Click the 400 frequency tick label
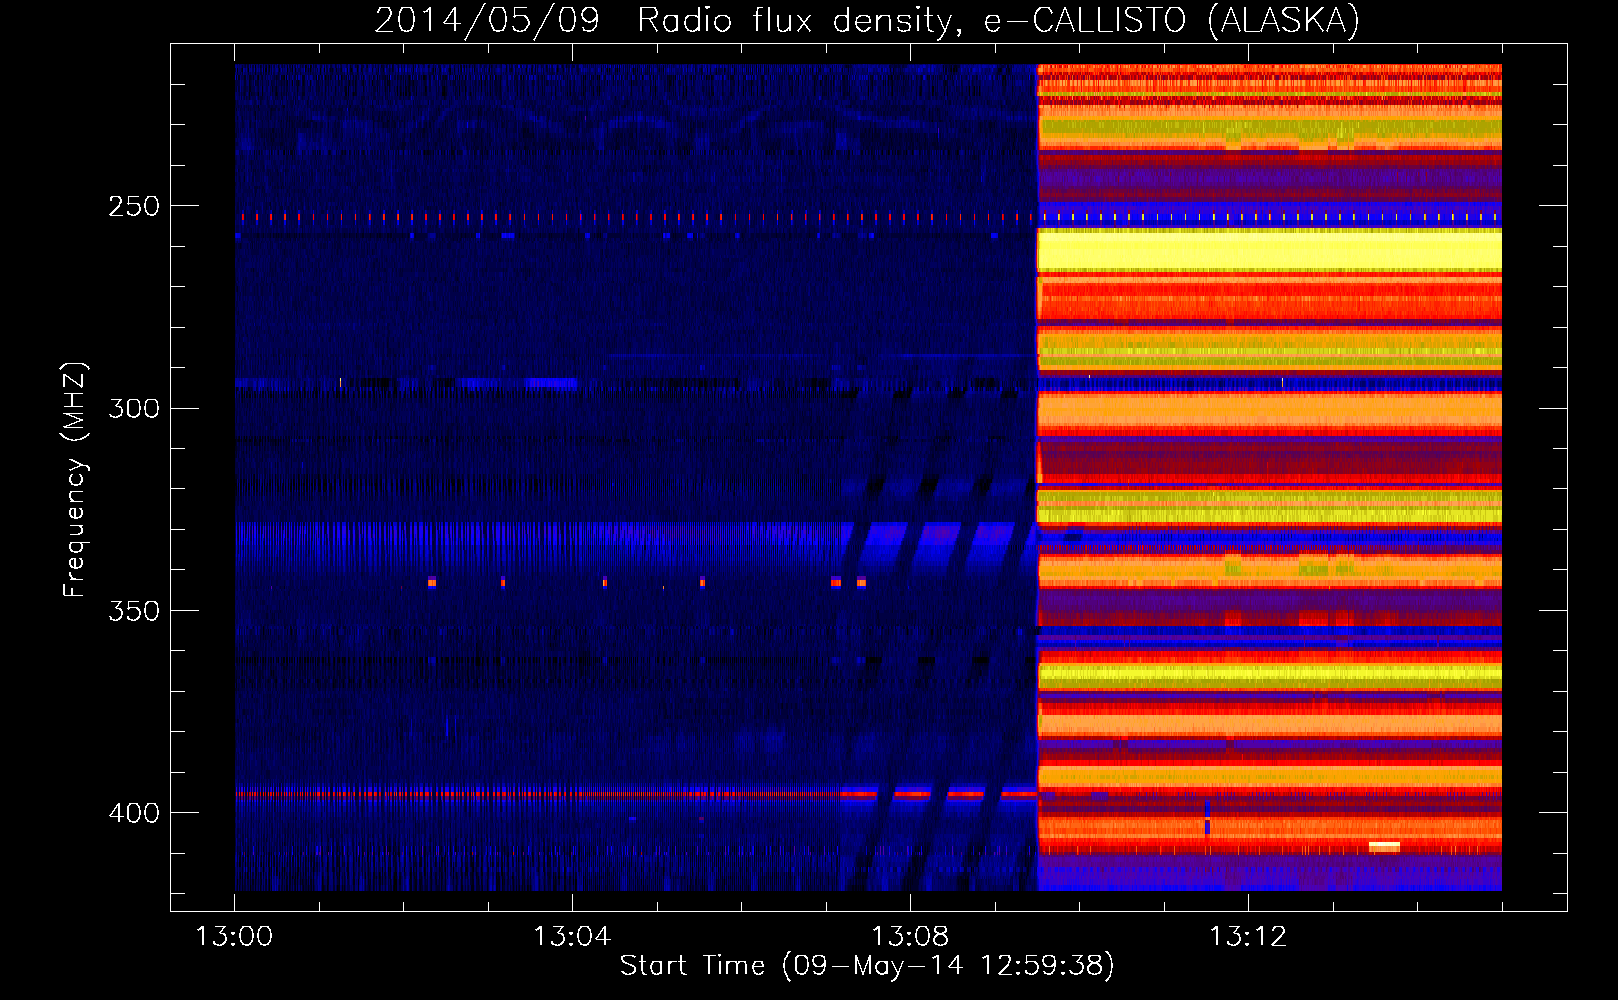1618x1000 pixels. [x=134, y=812]
